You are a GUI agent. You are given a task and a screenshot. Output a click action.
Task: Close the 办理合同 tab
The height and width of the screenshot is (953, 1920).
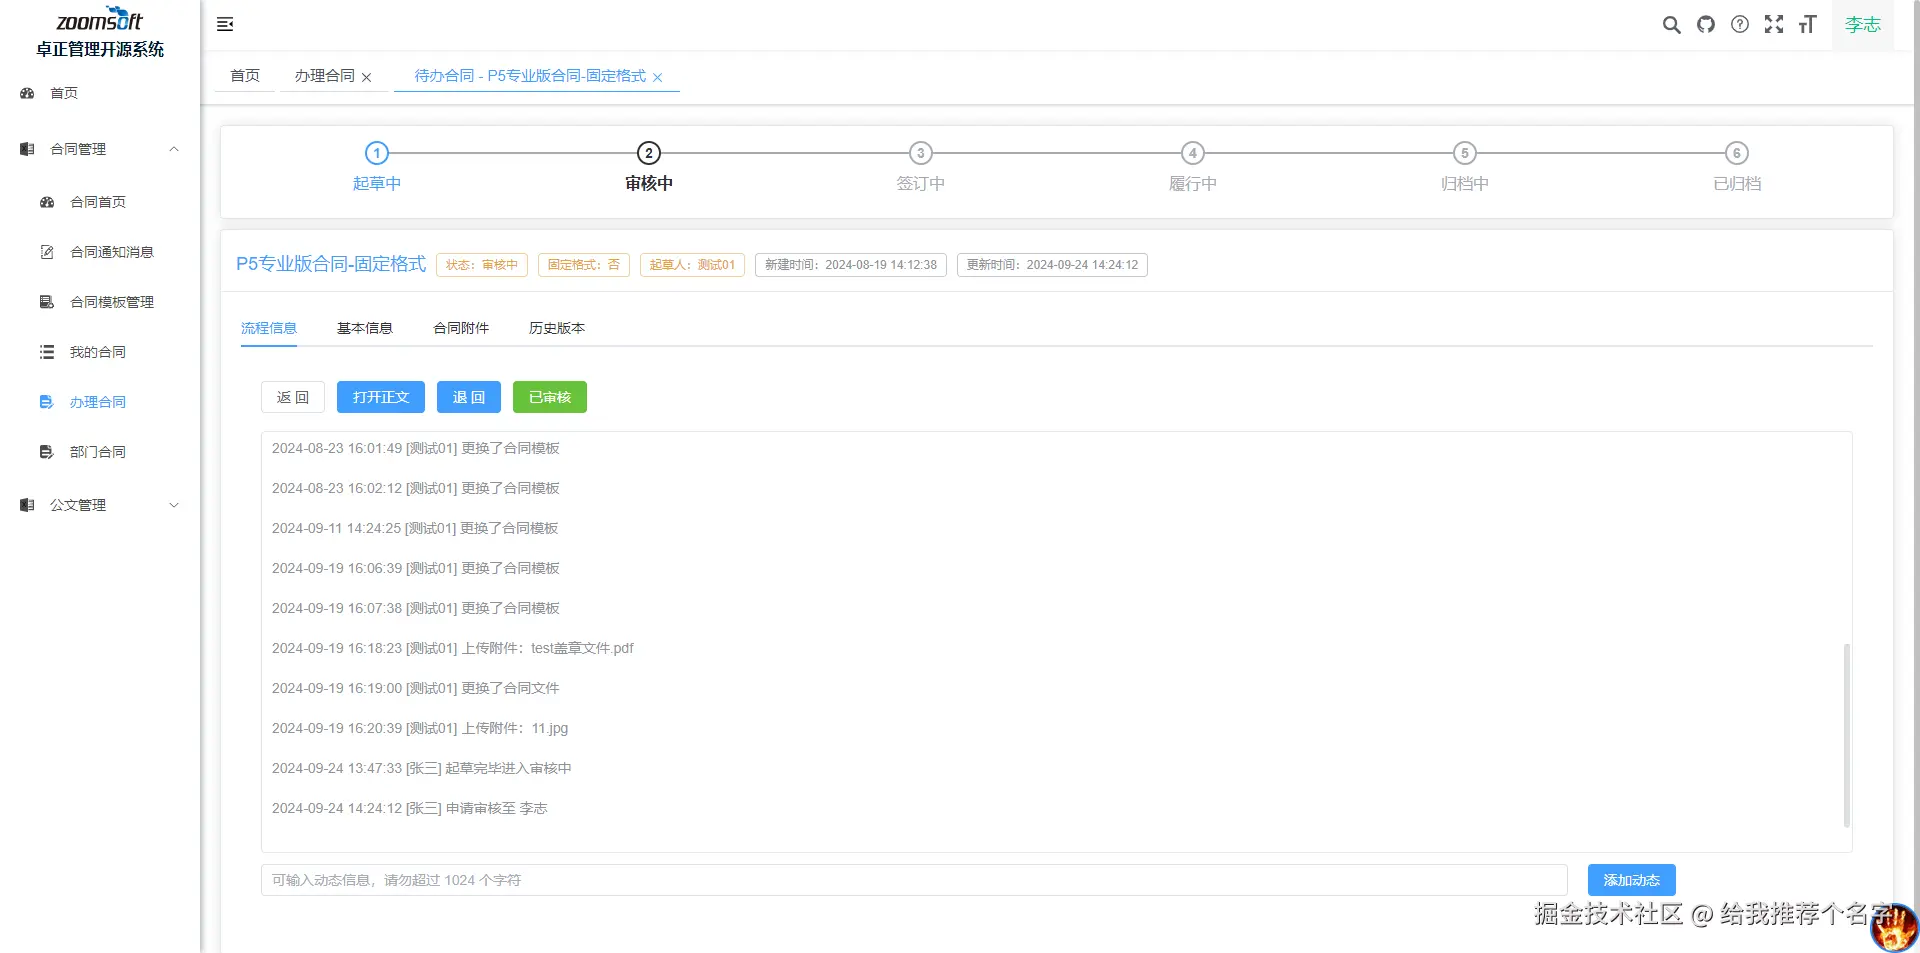pyautogui.click(x=367, y=77)
